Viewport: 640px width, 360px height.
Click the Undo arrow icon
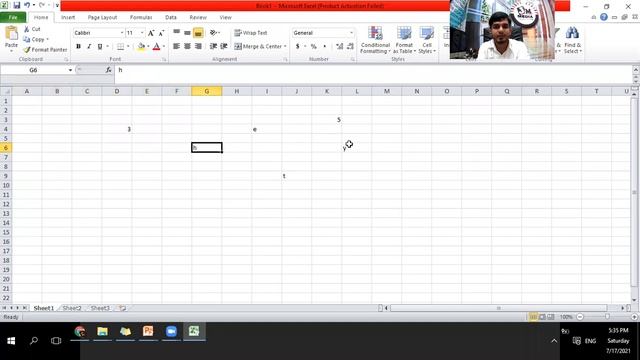(x=27, y=5)
